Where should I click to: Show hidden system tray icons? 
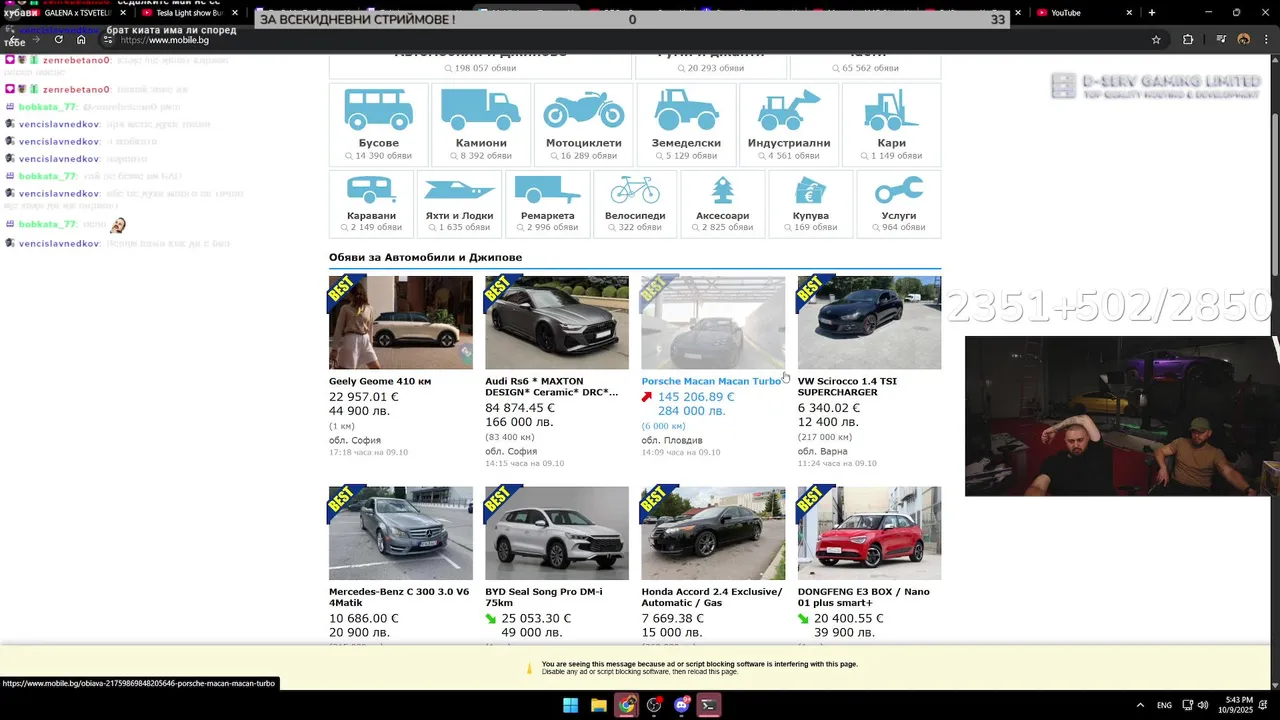[1140, 705]
